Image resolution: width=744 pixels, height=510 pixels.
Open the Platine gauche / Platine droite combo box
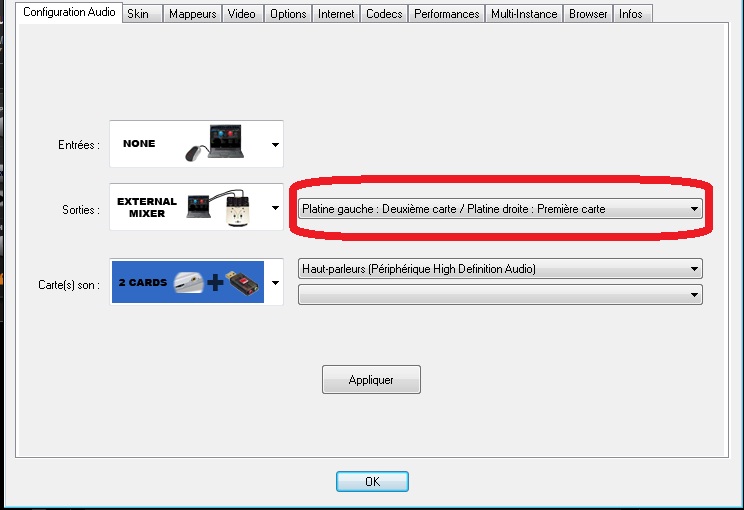pos(500,209)
